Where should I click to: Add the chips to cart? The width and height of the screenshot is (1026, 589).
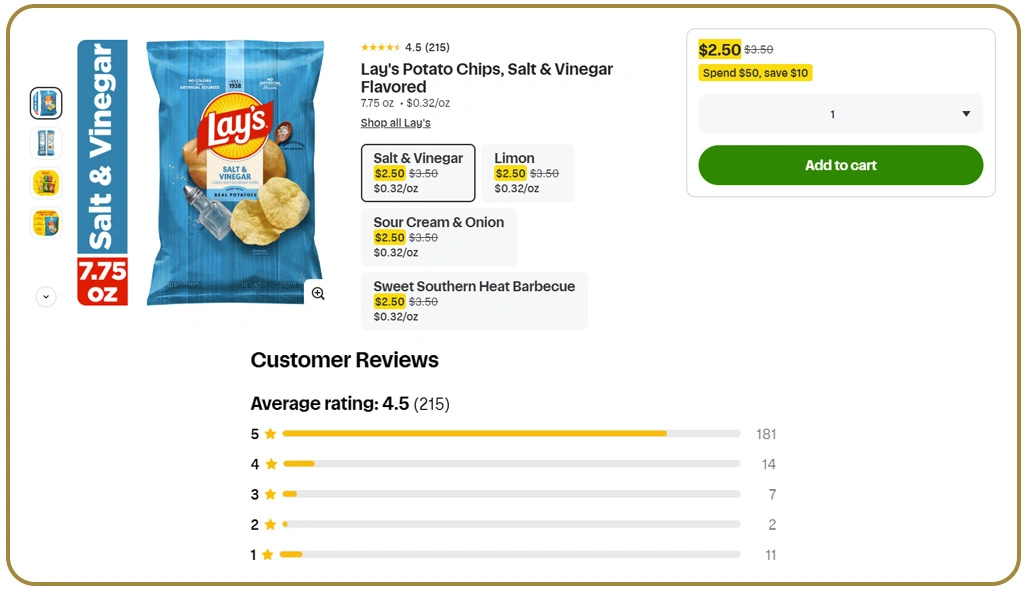click(840, 165)
